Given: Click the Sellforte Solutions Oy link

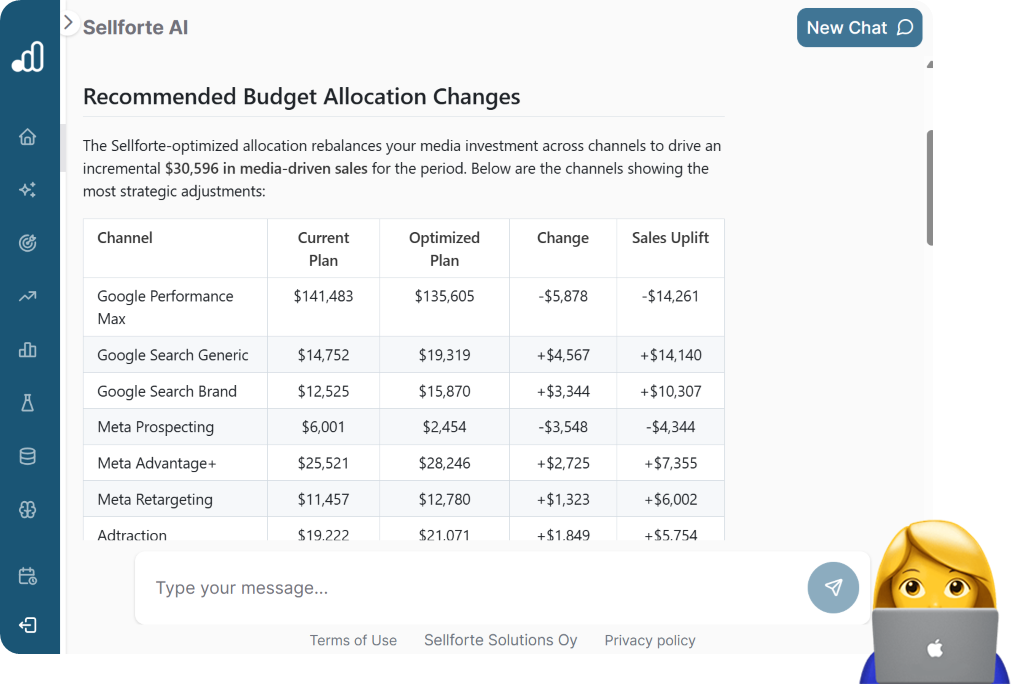Looking at the screenshot, I should [500, 640].
